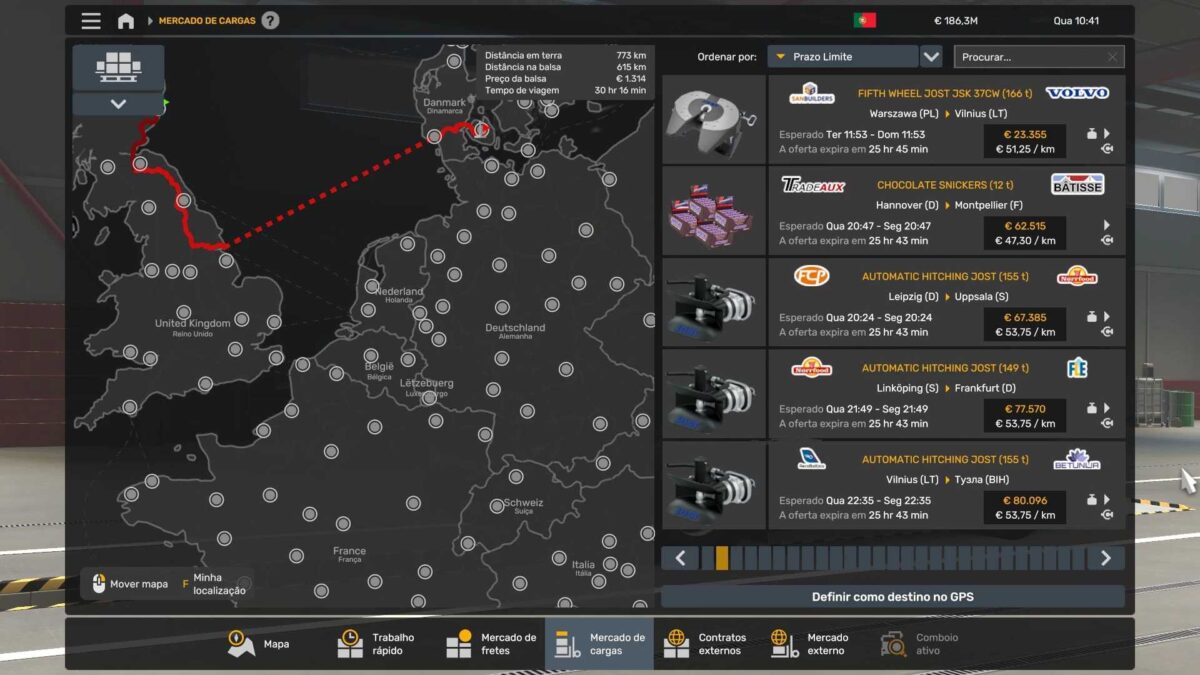This screenshot has width=1200, height=675.
Task: Switch to the Mapa tab
Action: 258,644
